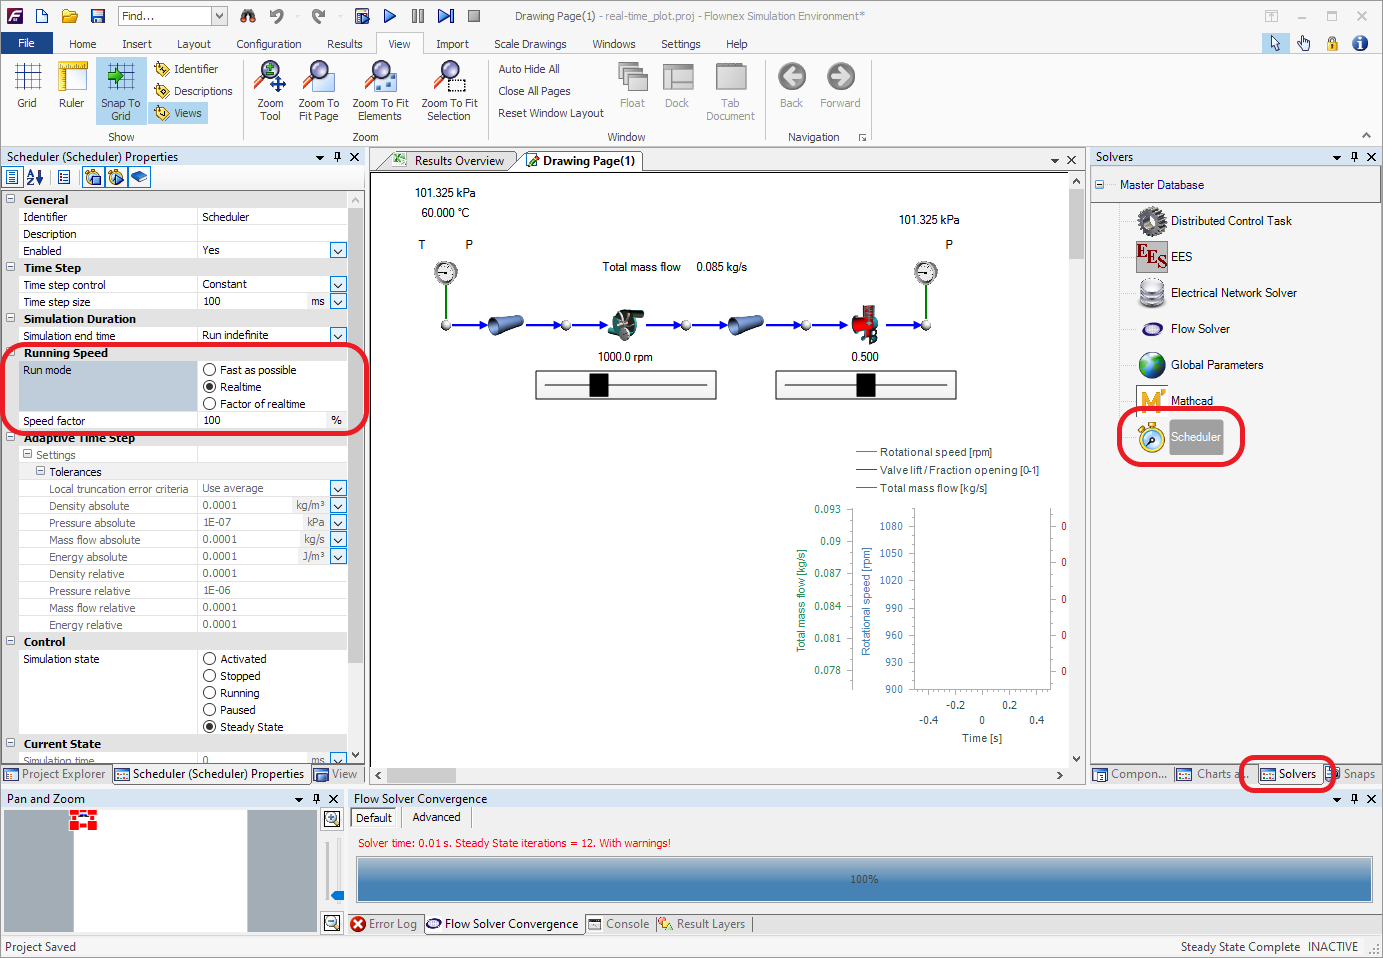Screen dimensions: 1383x958
Task: Select the pump component in drawing
Action: coord(627,324)
